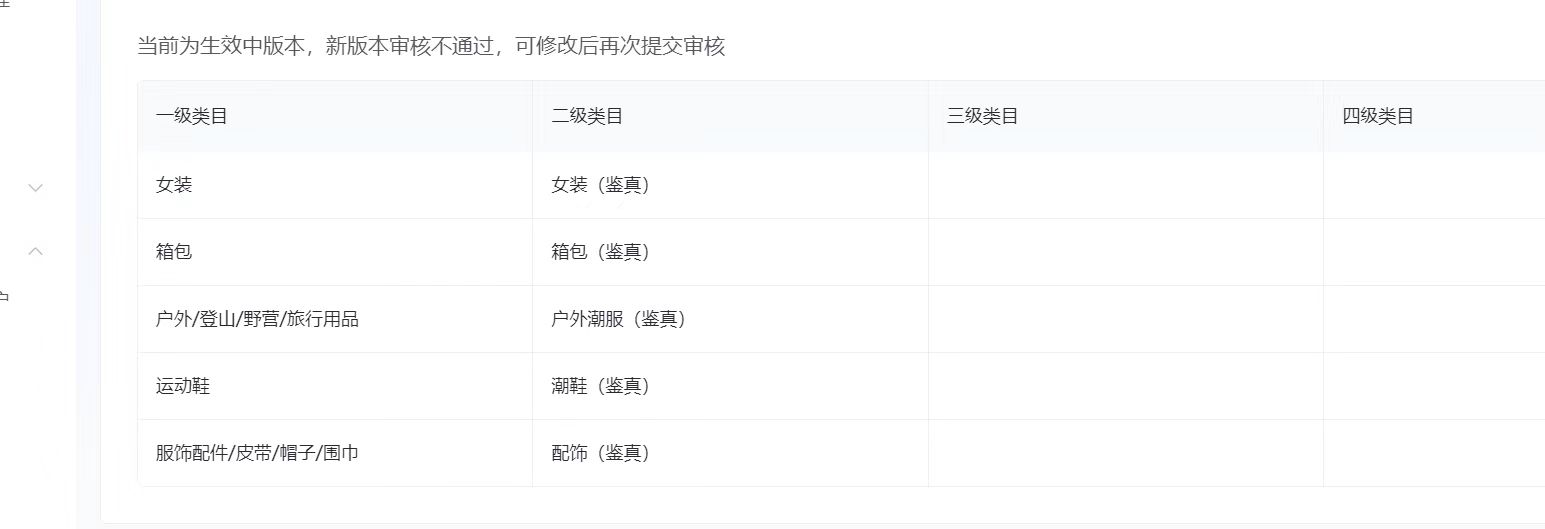The image size is (1545, 529).
Task: Select the 女装 first-level category cell
Action: pyautogui.click(x=174, y=185)
